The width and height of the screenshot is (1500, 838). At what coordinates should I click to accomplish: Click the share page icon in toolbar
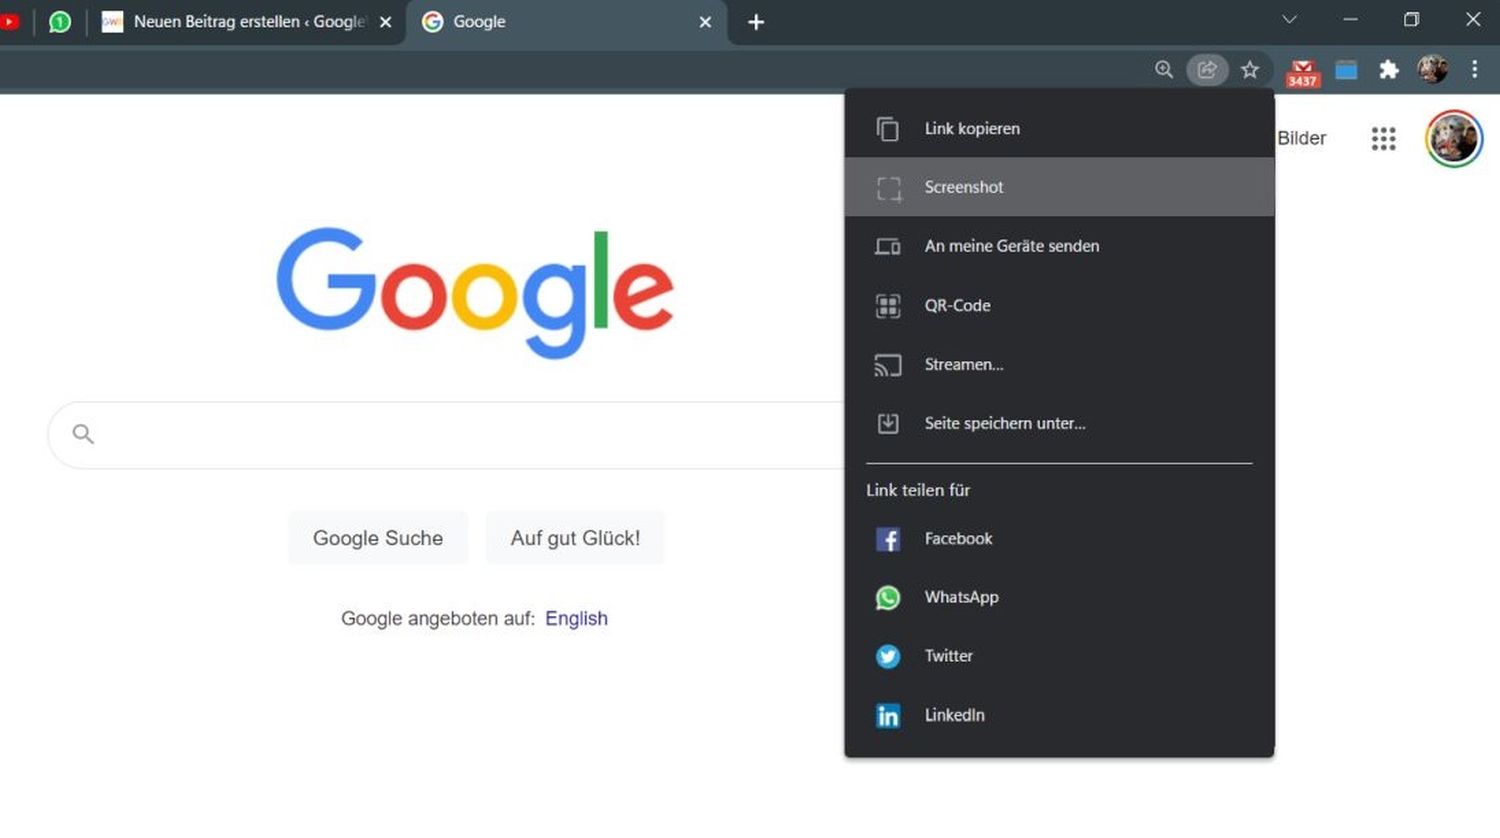(1207, 69)
